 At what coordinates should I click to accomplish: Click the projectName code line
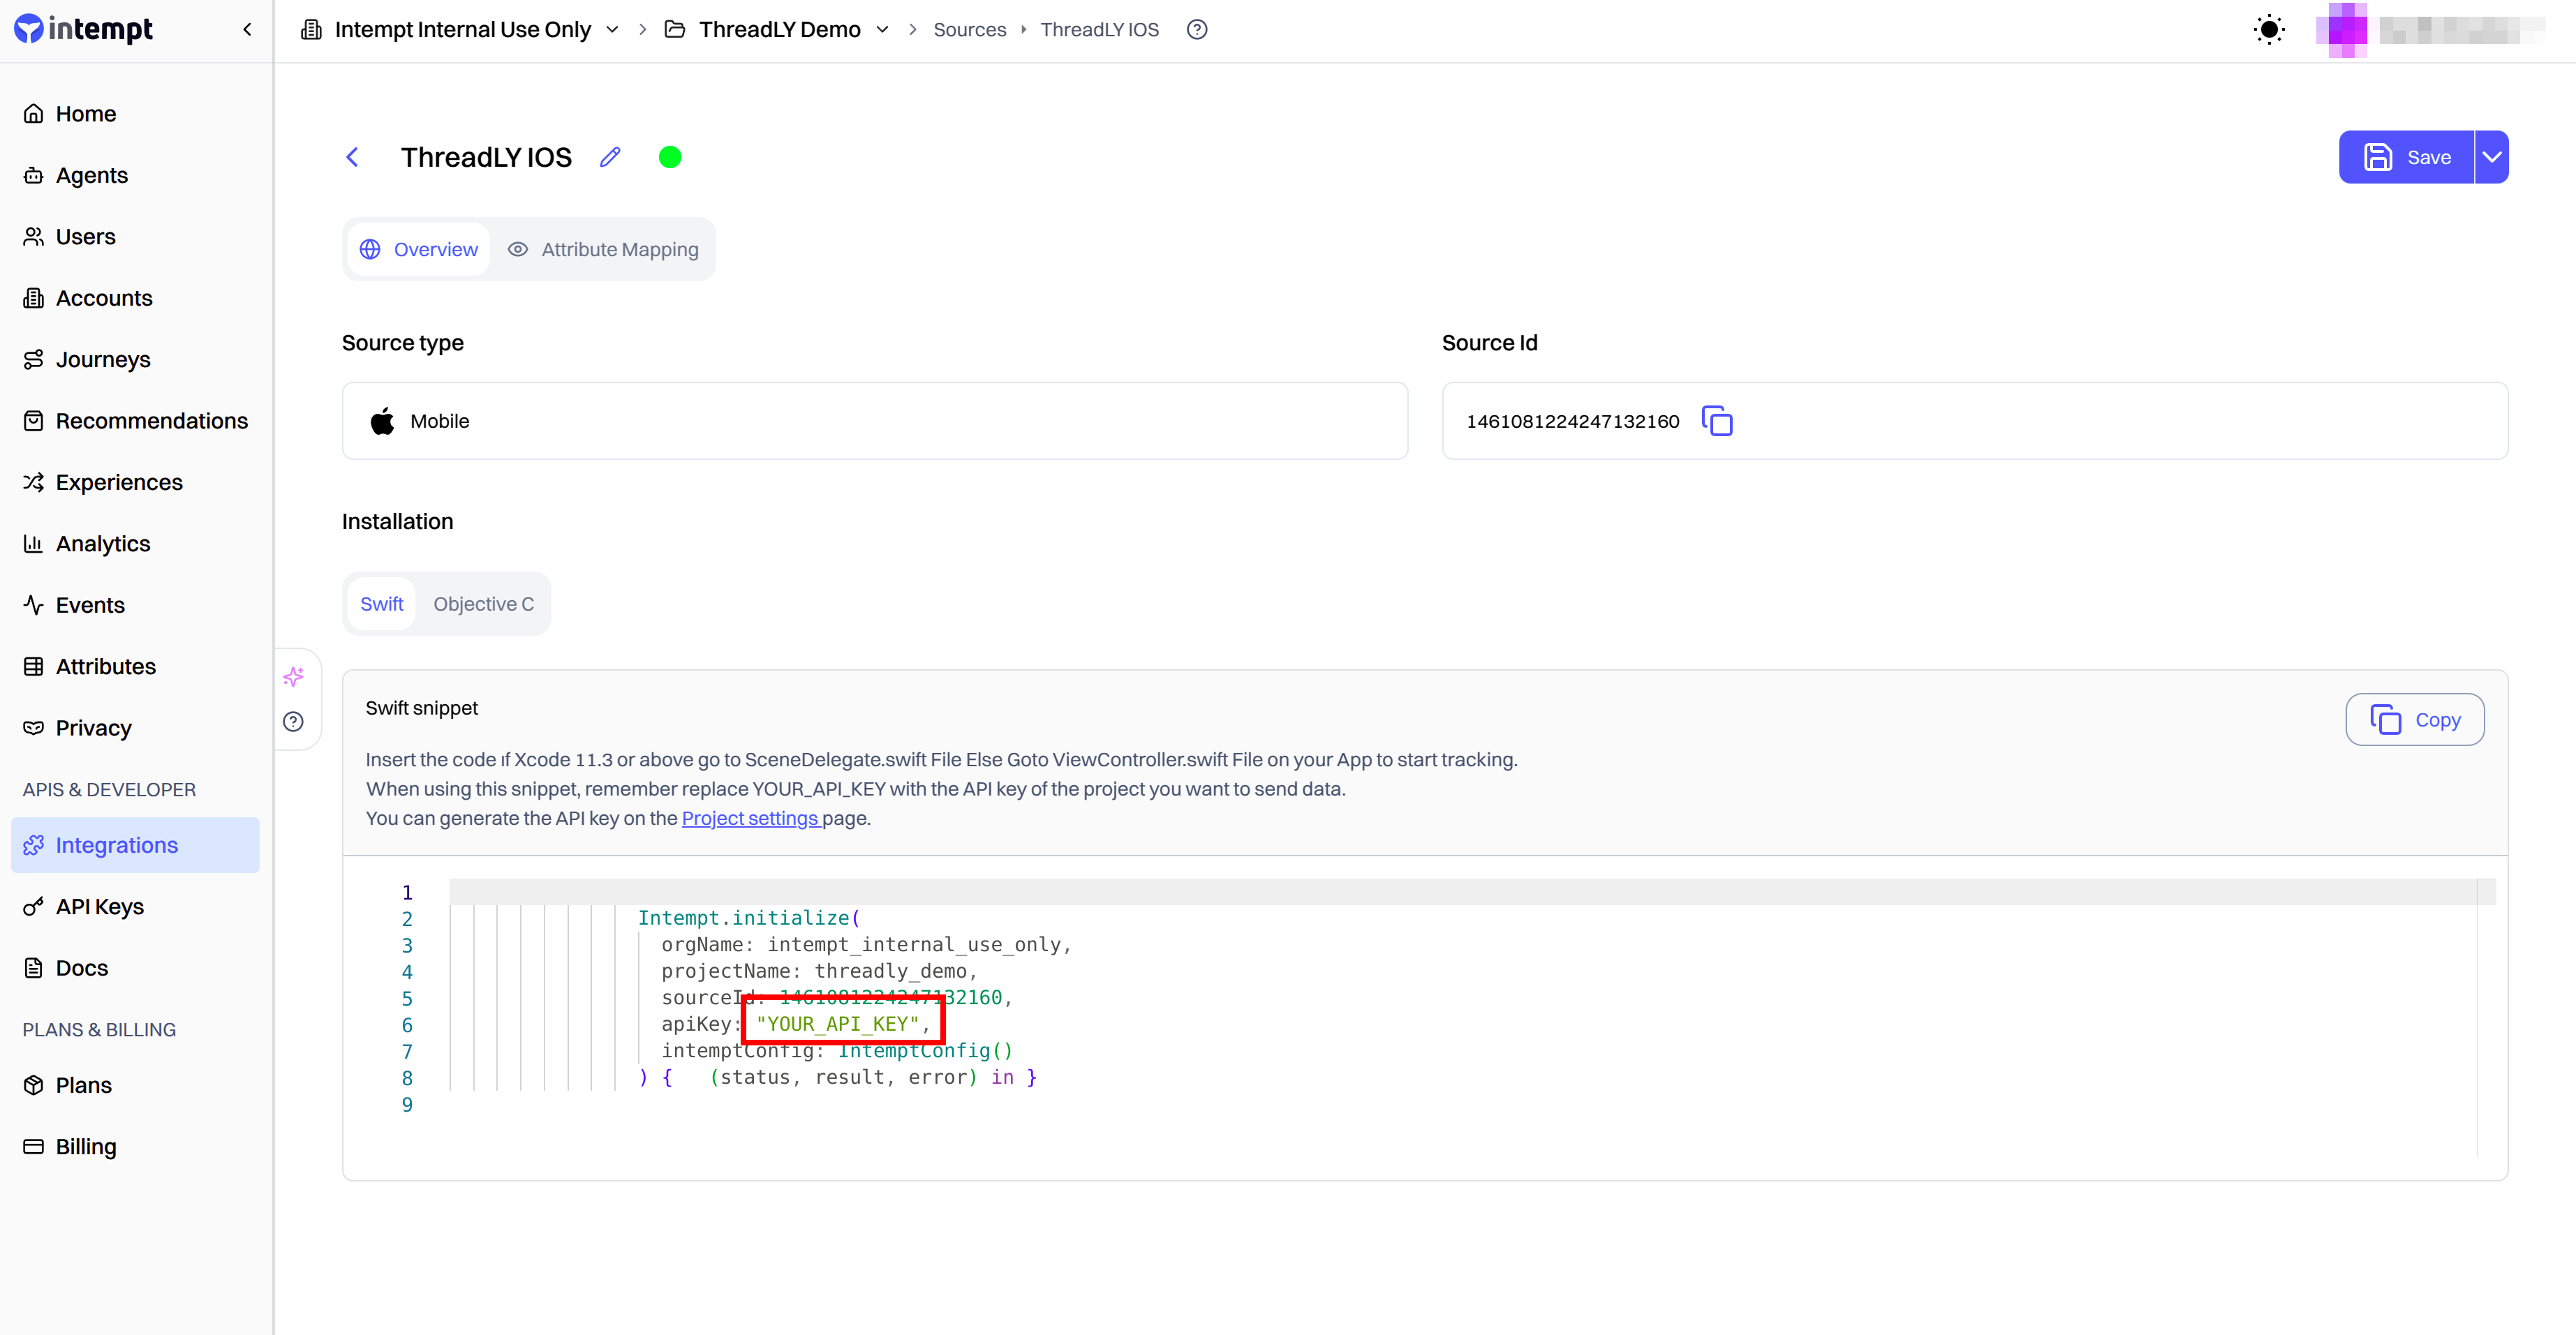pos(819,971)
